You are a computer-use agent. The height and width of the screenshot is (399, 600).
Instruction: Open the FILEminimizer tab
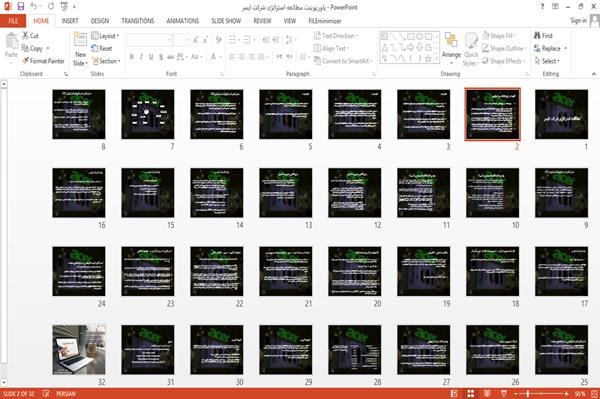(x=325, y=21)
